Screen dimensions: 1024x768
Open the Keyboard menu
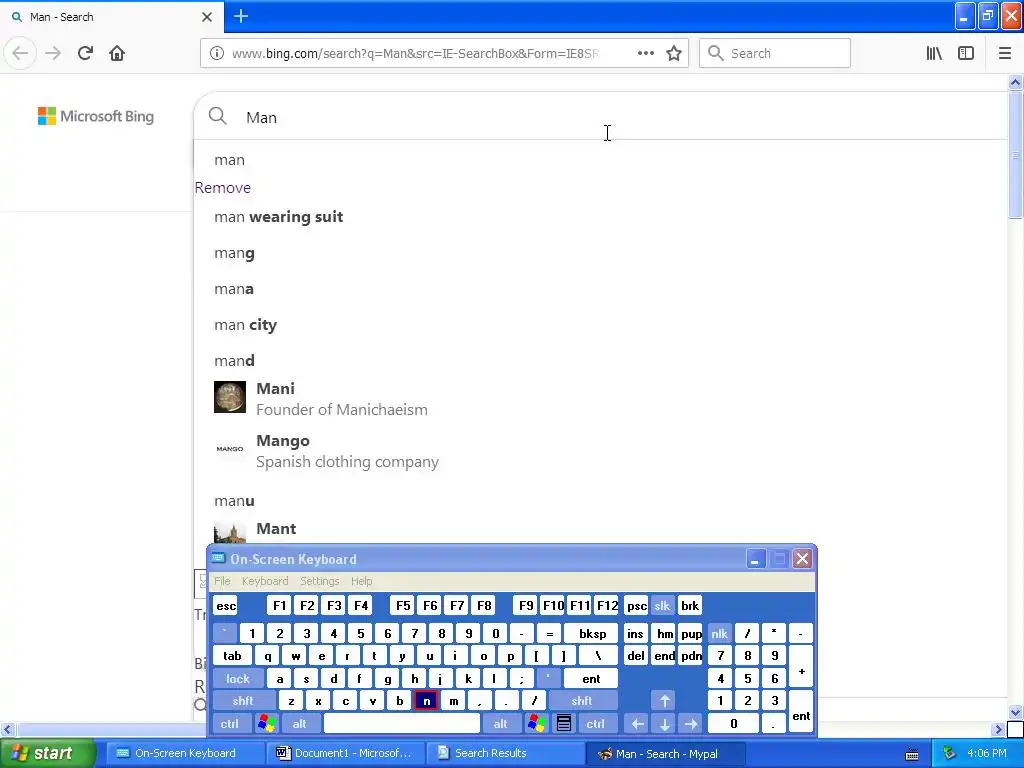coord(265,581)
